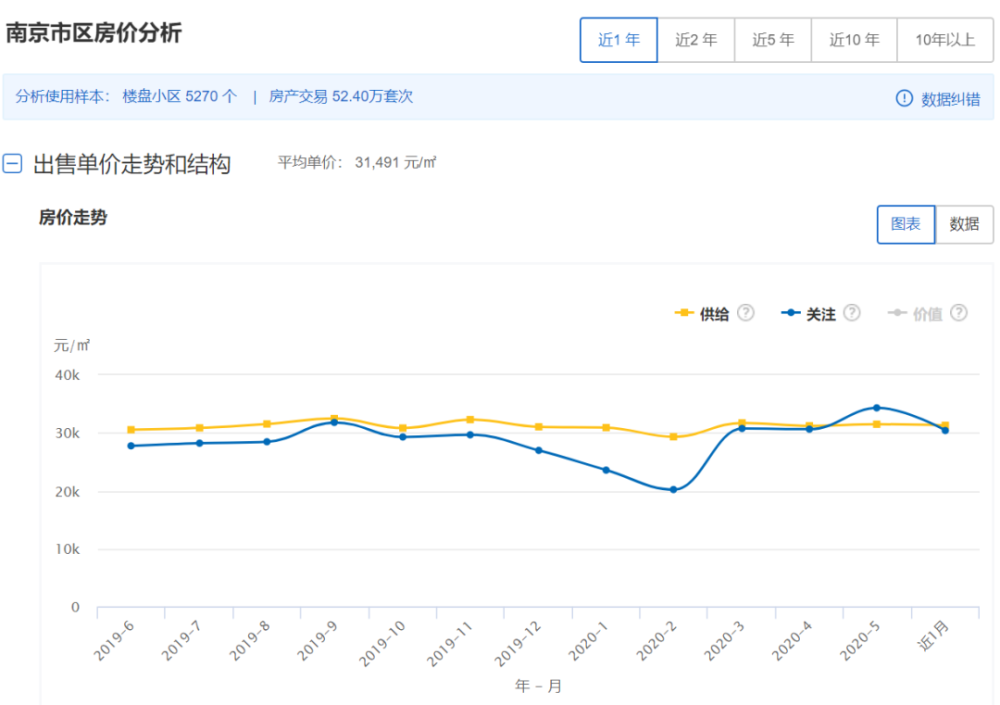Click the 2020-5 blue peak data point
1000x705 pixels.
[876, 408]
